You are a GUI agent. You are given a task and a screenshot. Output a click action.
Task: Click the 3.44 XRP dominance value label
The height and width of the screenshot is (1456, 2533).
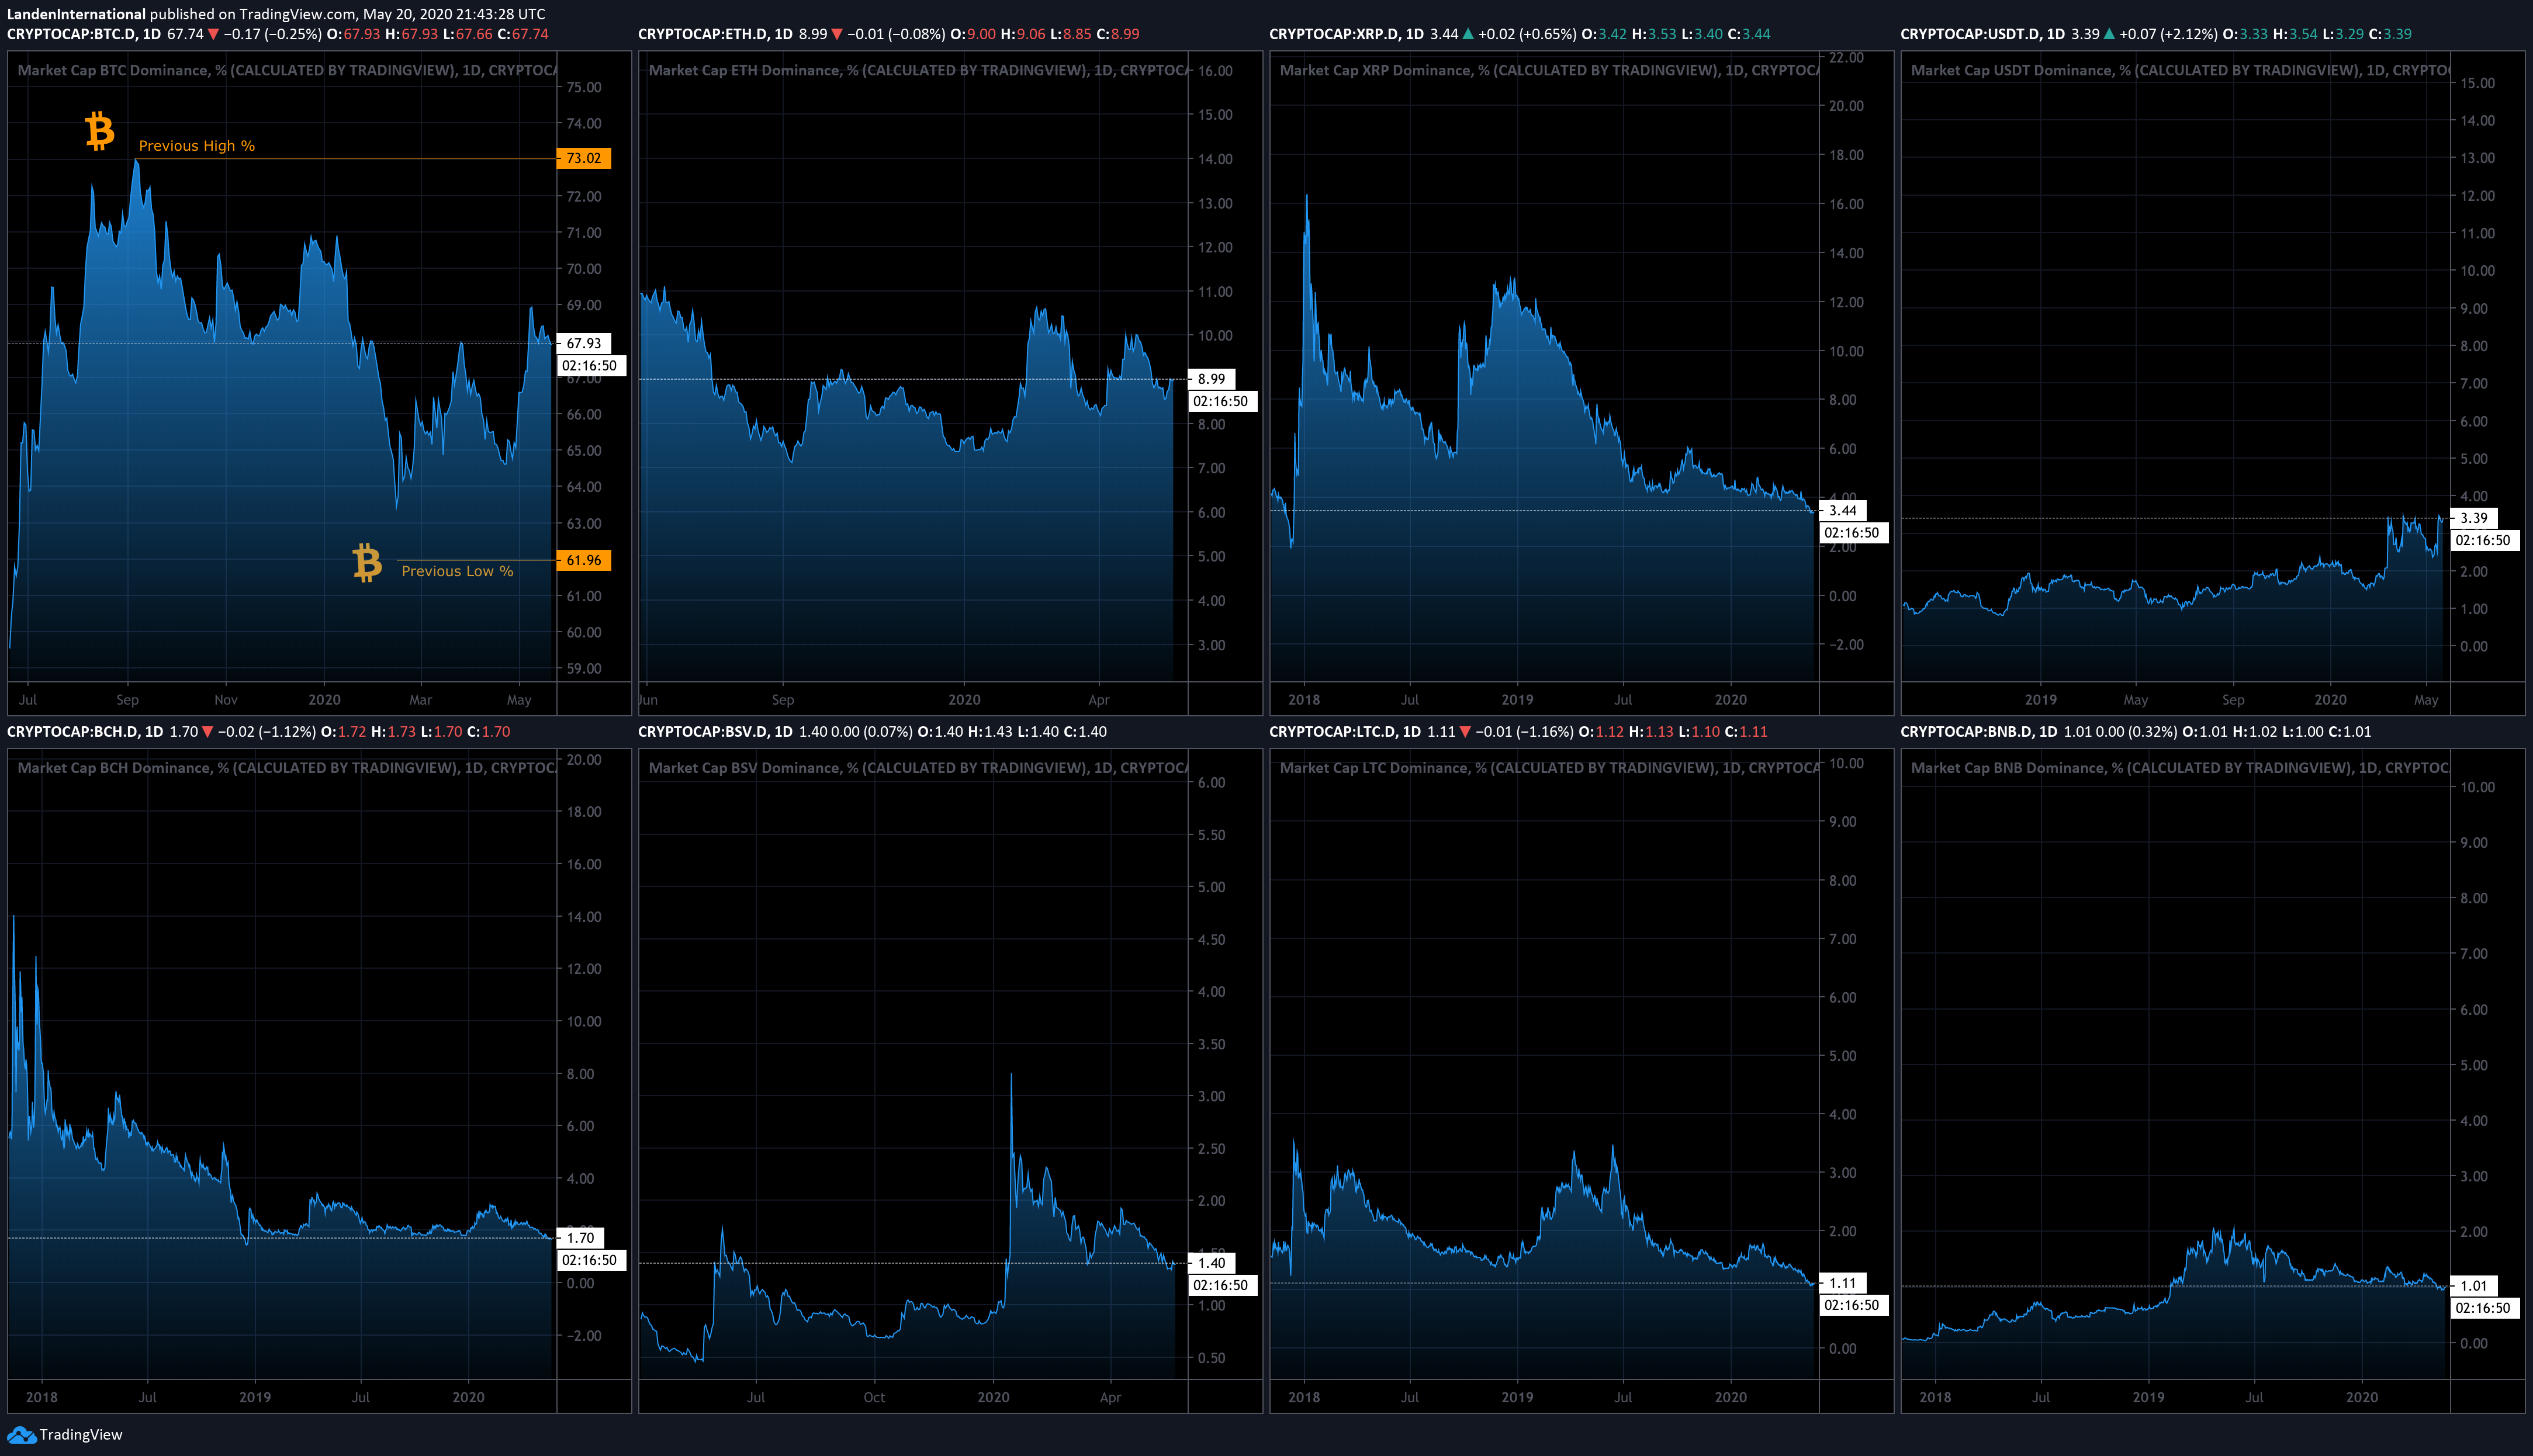1843,510
